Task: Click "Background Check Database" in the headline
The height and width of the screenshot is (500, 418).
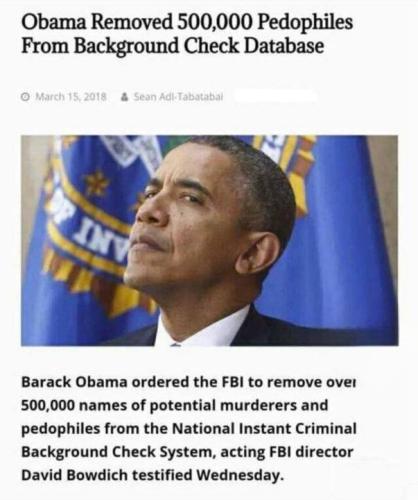Action: click(x=199, y=46)
